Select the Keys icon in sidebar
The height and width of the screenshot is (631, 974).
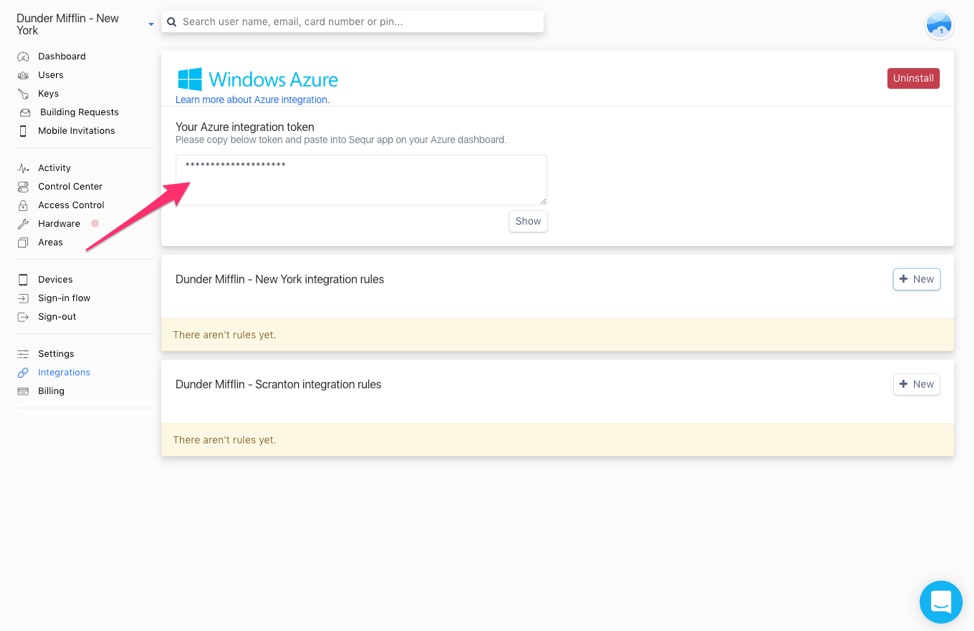(x=23, y=94)
